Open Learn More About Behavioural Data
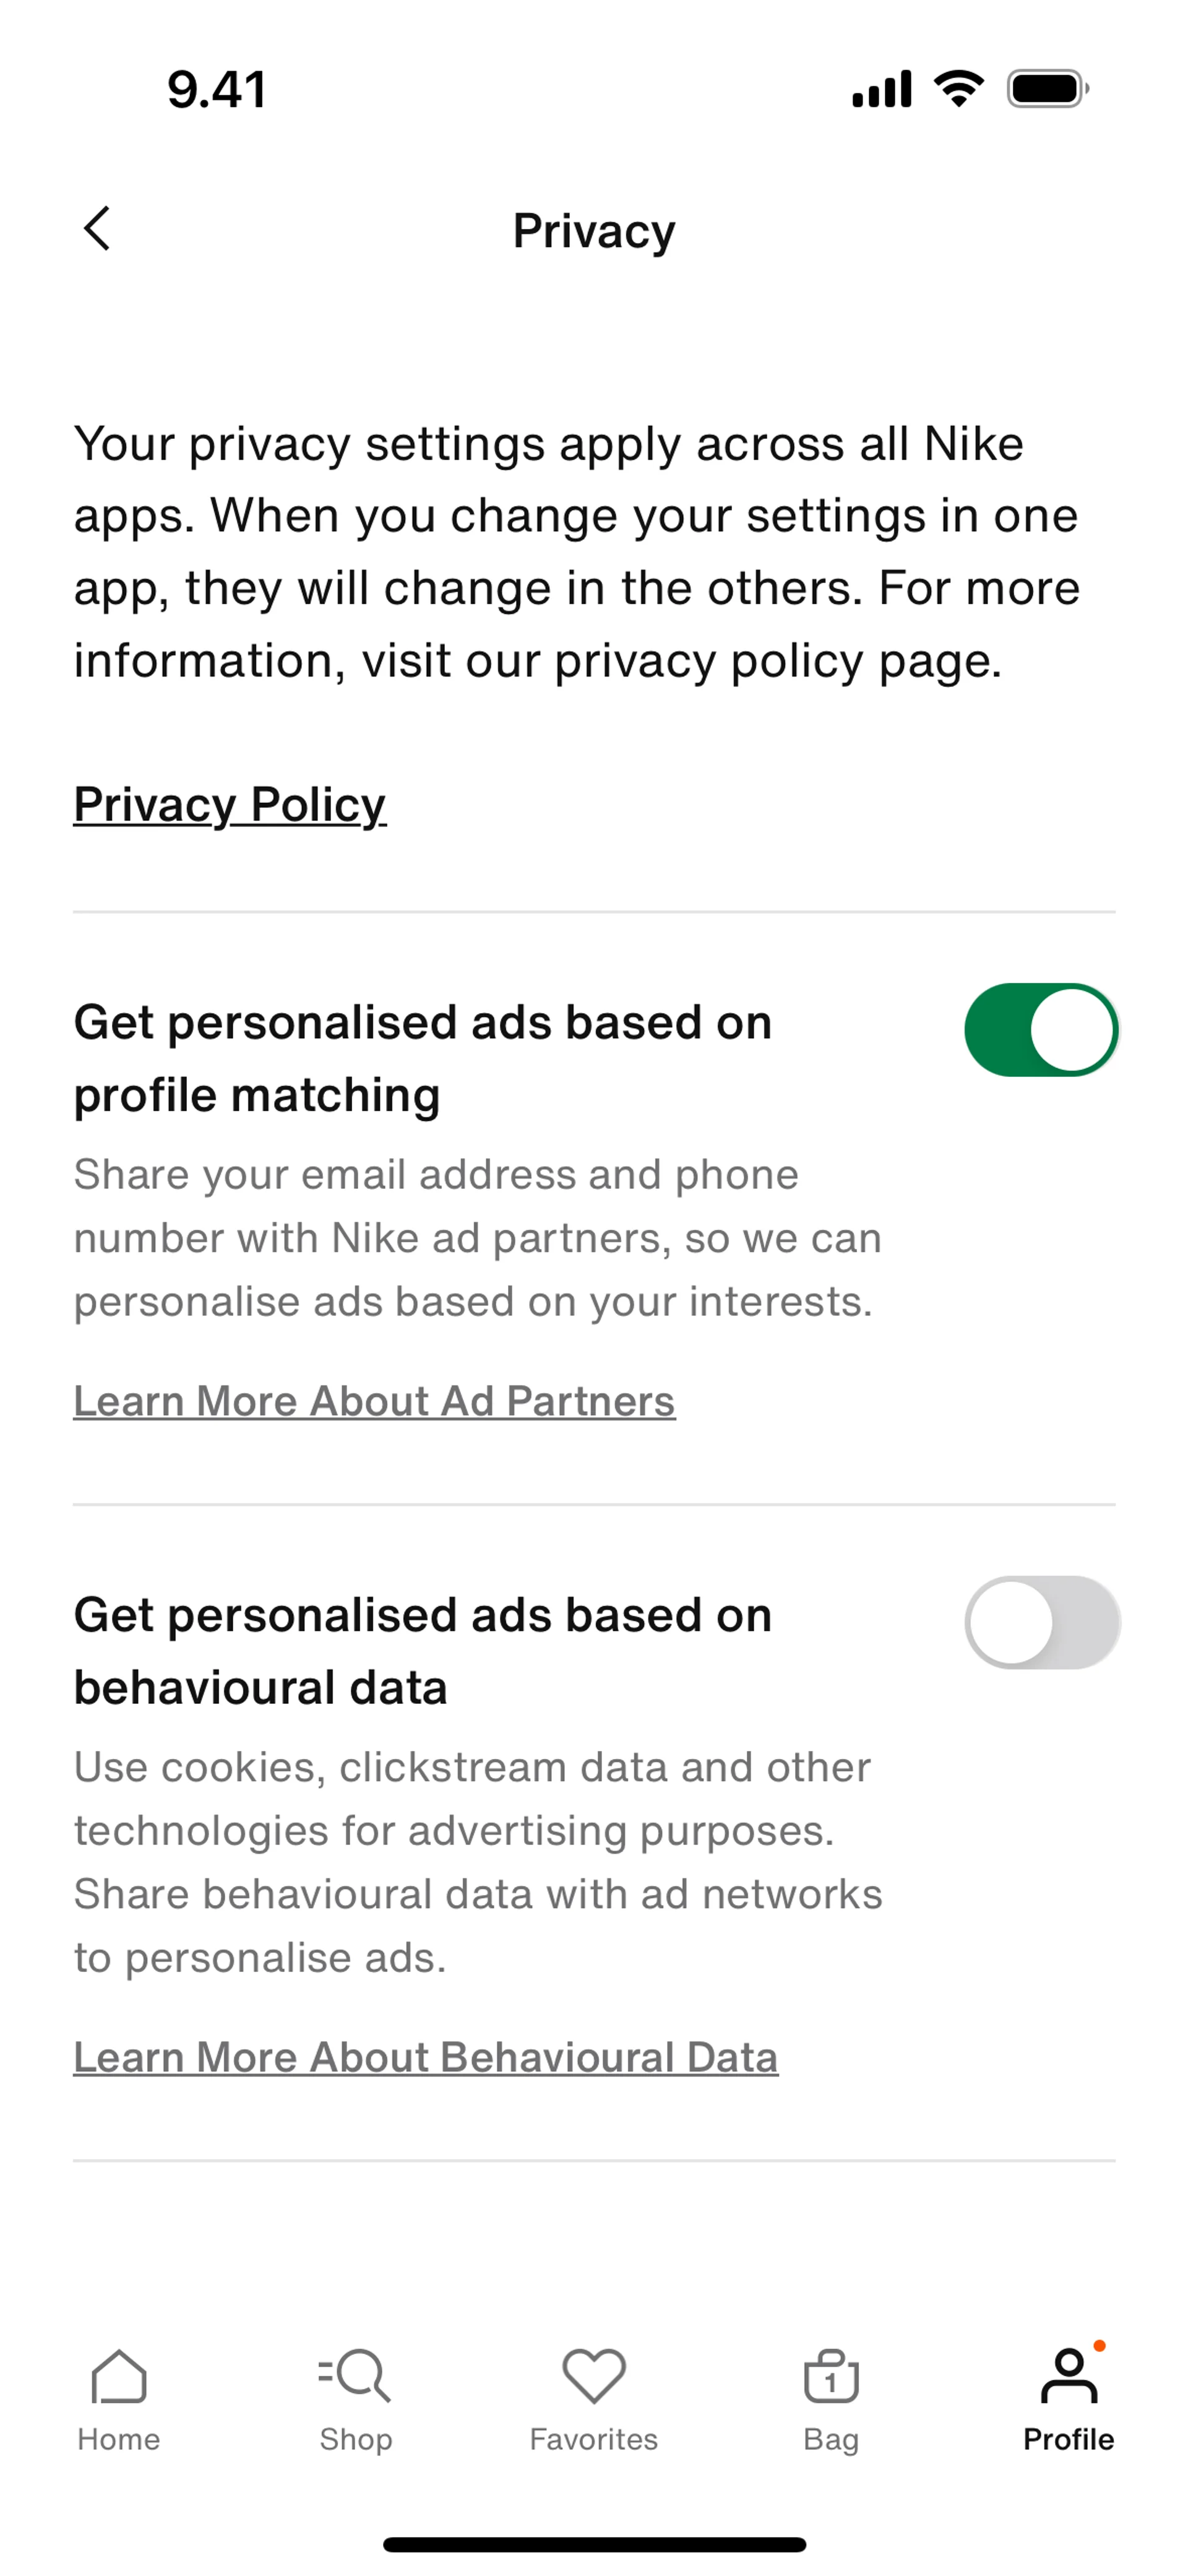 [x=425, y=2057]
